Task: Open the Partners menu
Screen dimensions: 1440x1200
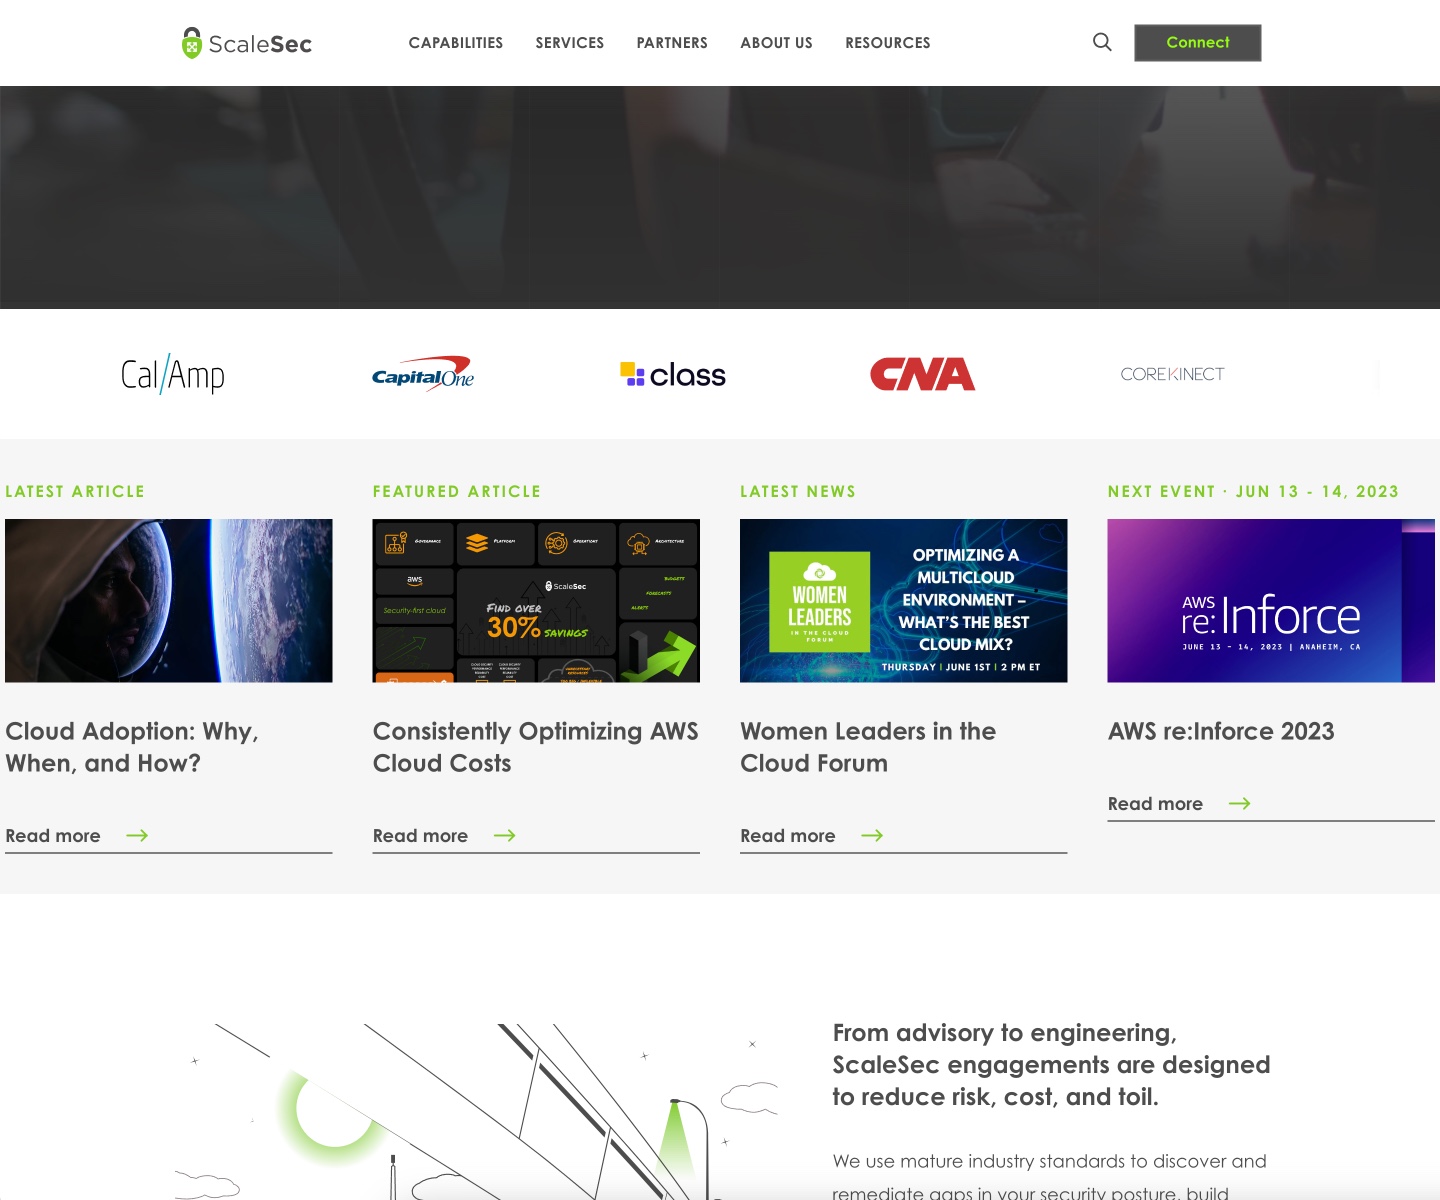Action: (672, 43)
